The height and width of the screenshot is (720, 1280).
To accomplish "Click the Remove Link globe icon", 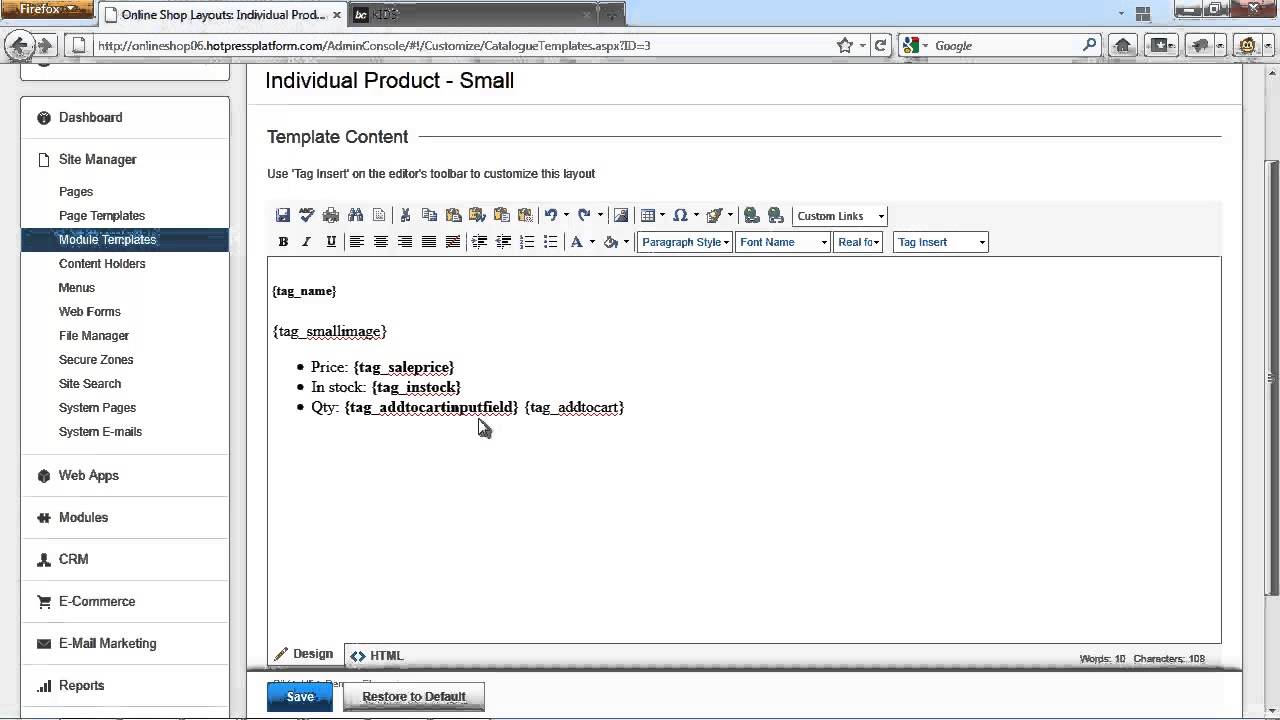I will (x=776, y=215).
